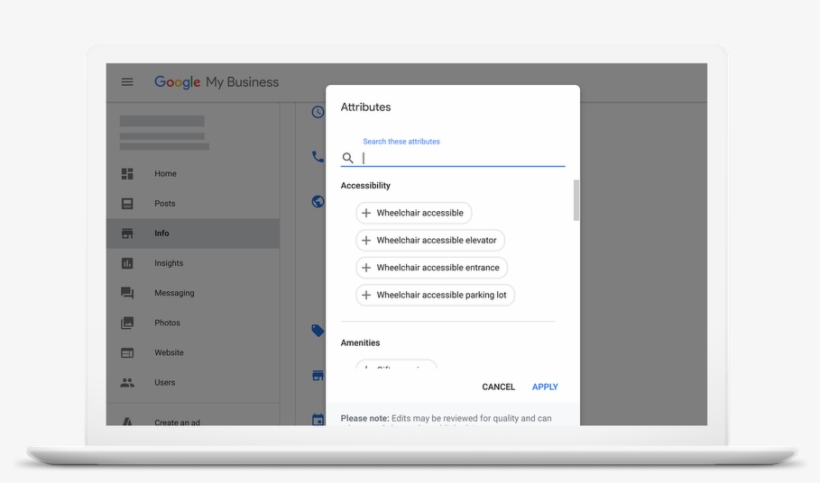Image resolution: width=820 pixels, height=483 pixels.
Task: Select Wheelchair accessible entrance chip
Action: pyautogui.click(x=432, y=268)
